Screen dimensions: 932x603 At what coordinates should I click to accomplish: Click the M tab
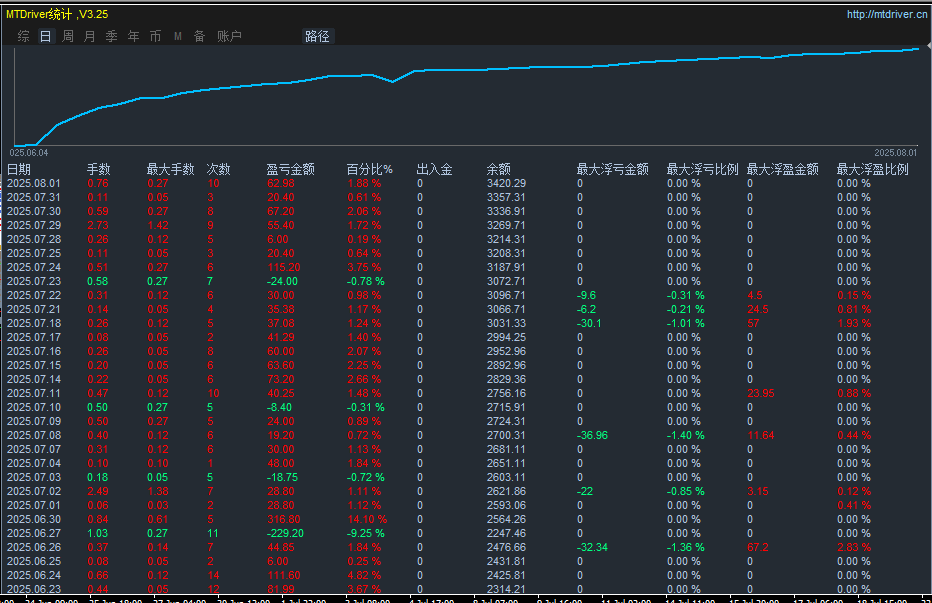tap(178, 36)
